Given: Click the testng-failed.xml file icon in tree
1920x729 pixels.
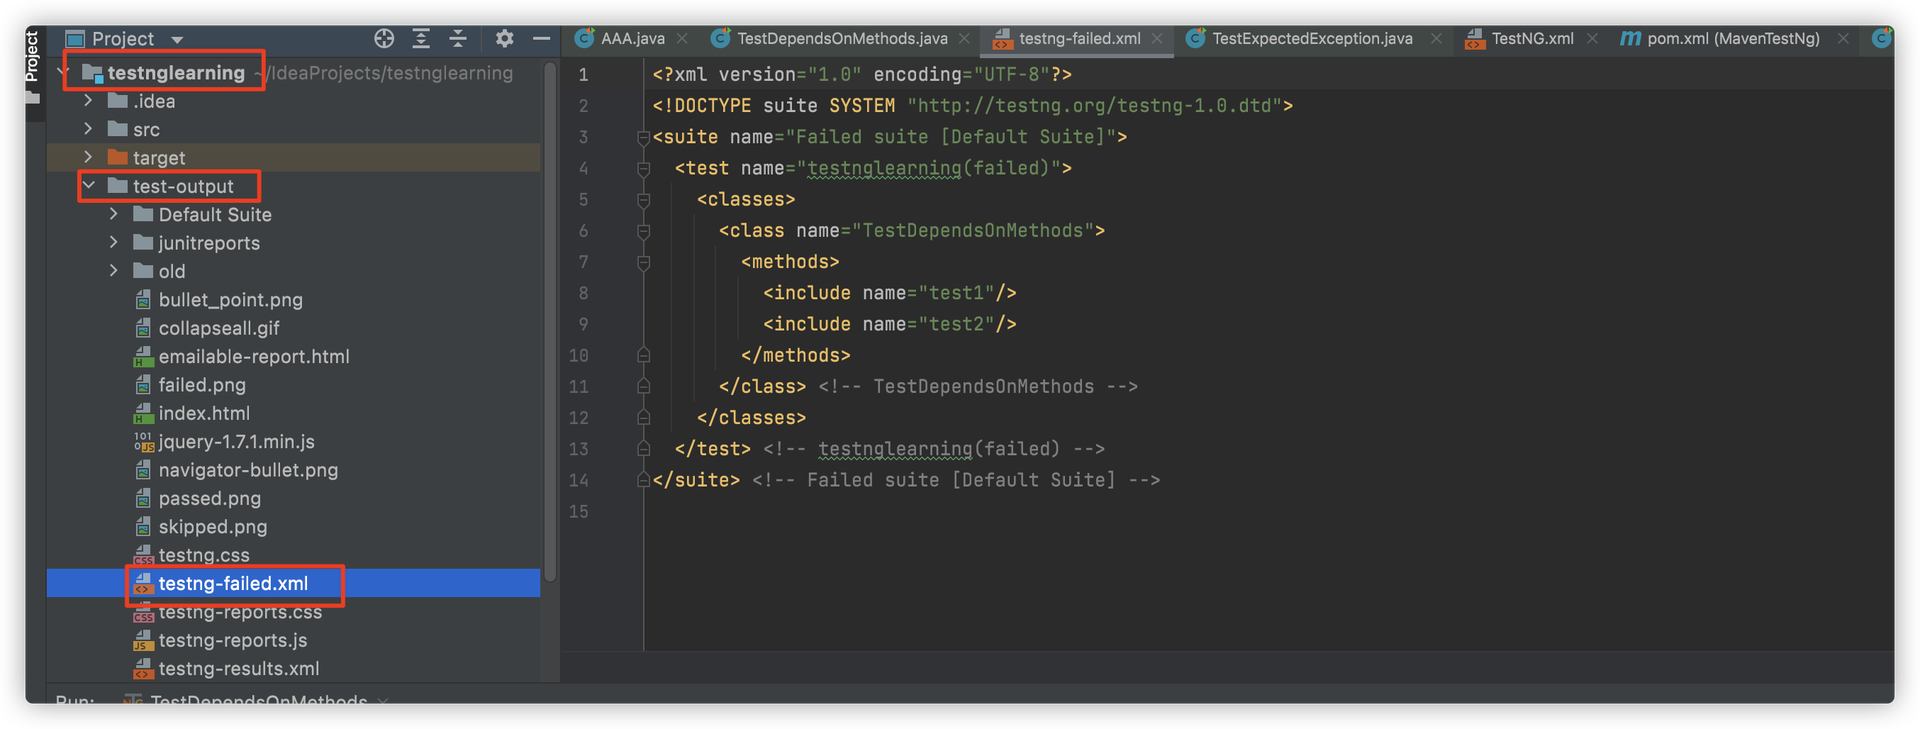Looking at the screenshot, I should (143, 583).
